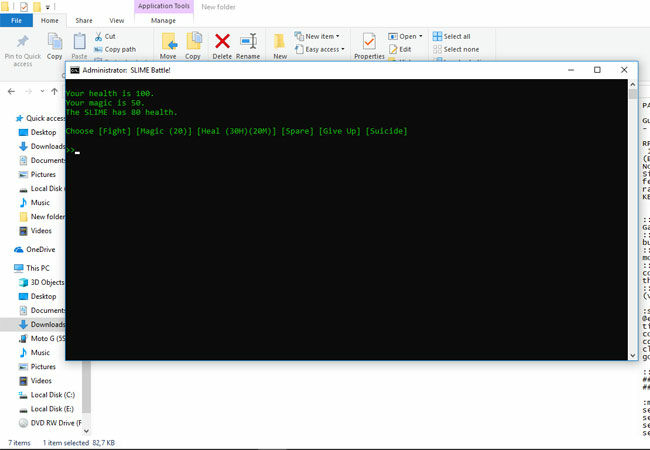Screen dimensions: 650x450
Task: Open Documents under Quick access
Action: coord(42,160)
